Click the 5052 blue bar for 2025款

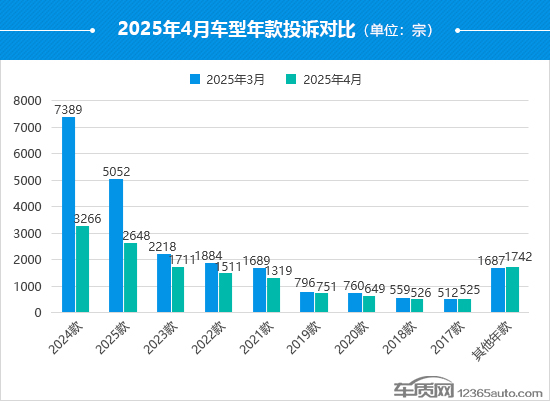pos(116,246)
